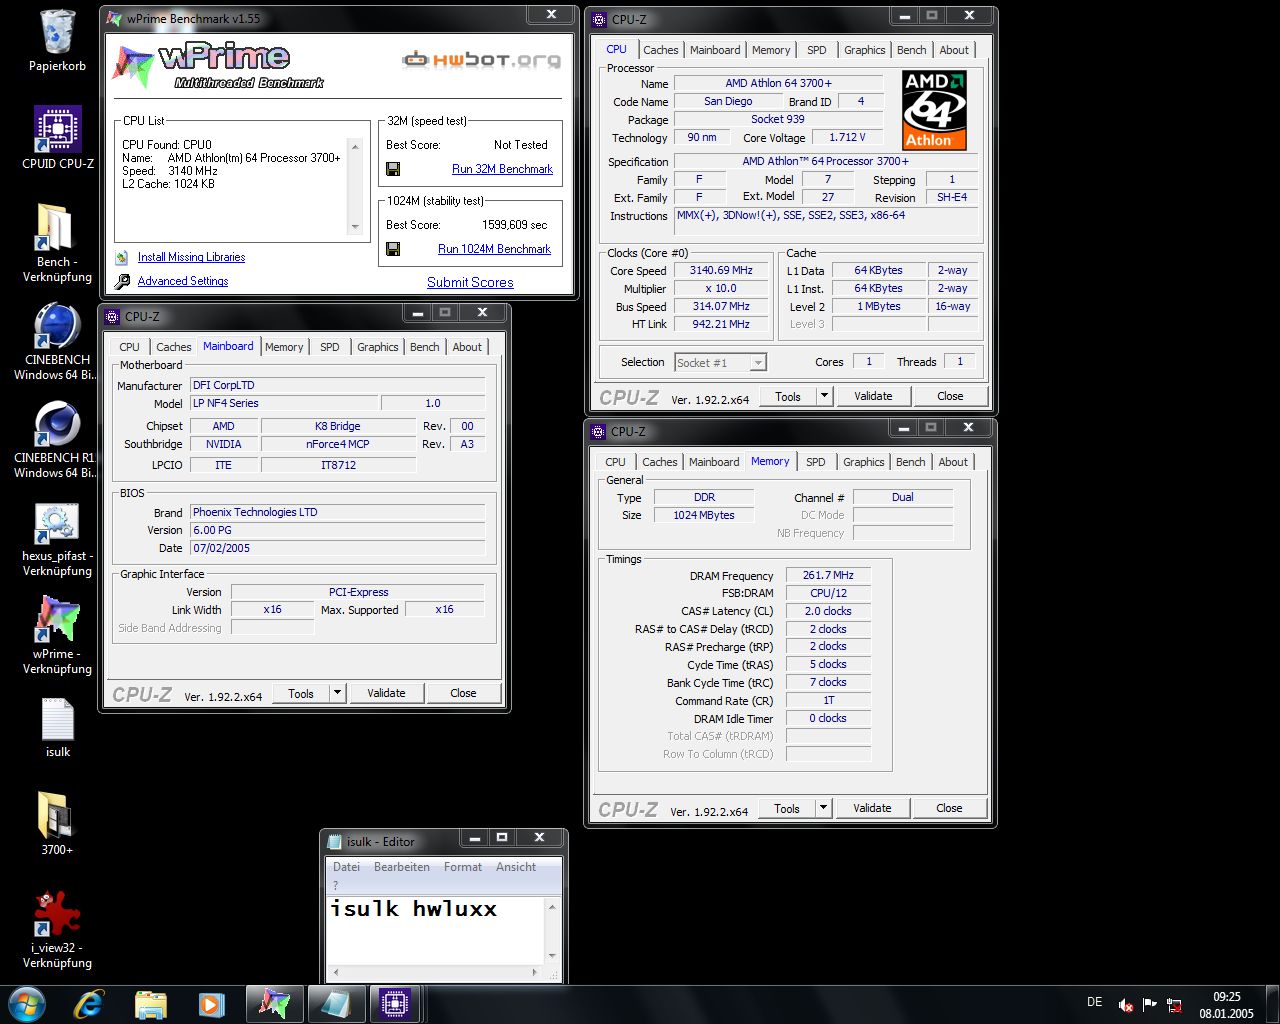Select the isulk text file icon
This screenshot has width=1280, height=1024.
[57, 720]
